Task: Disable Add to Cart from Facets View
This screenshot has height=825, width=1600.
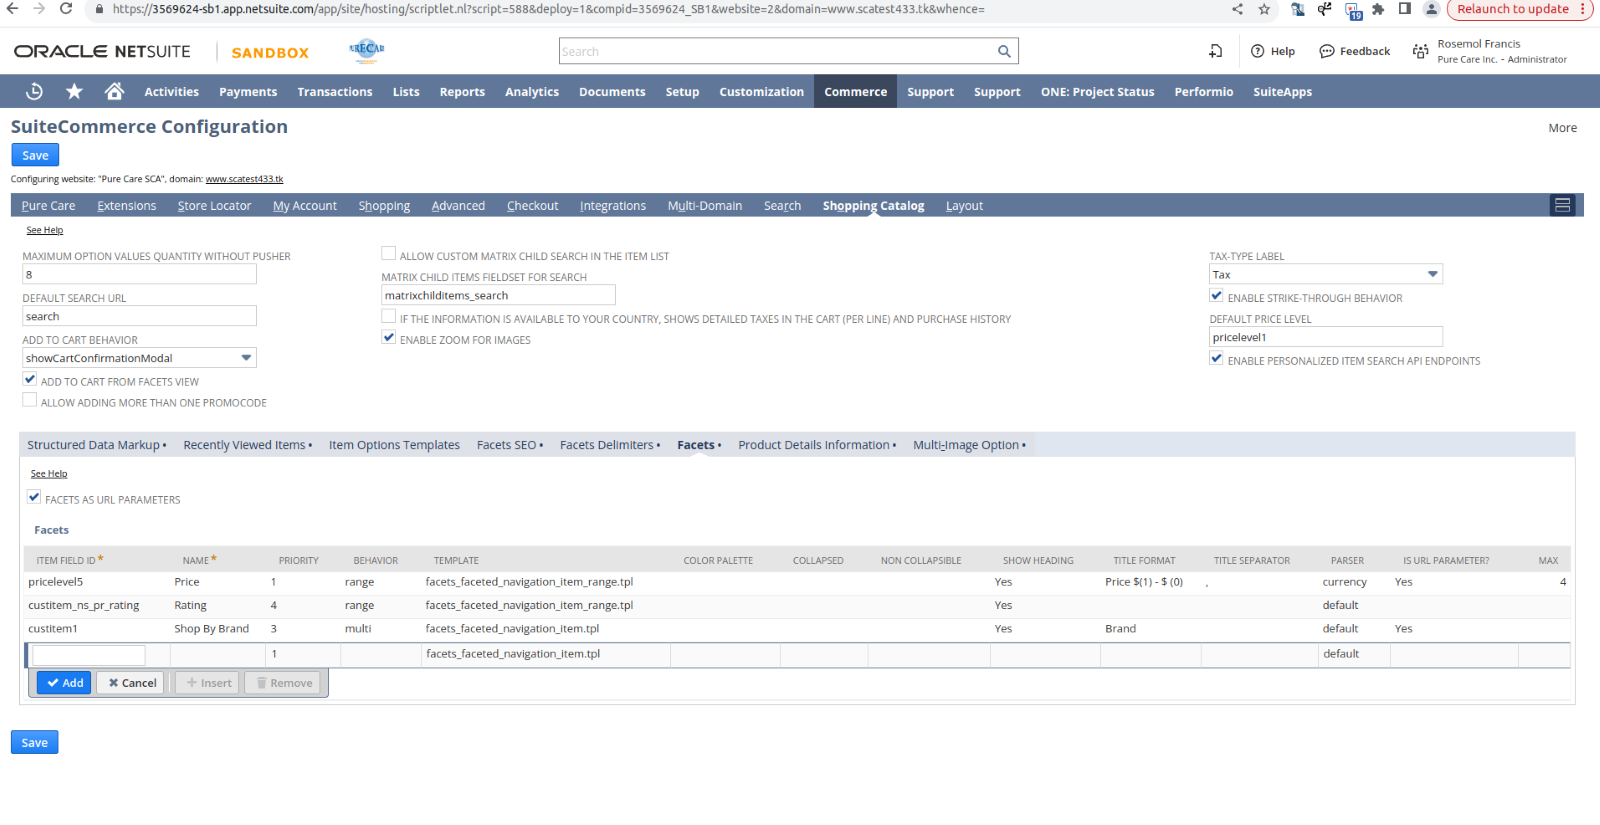Action: (x=30, y=380)
